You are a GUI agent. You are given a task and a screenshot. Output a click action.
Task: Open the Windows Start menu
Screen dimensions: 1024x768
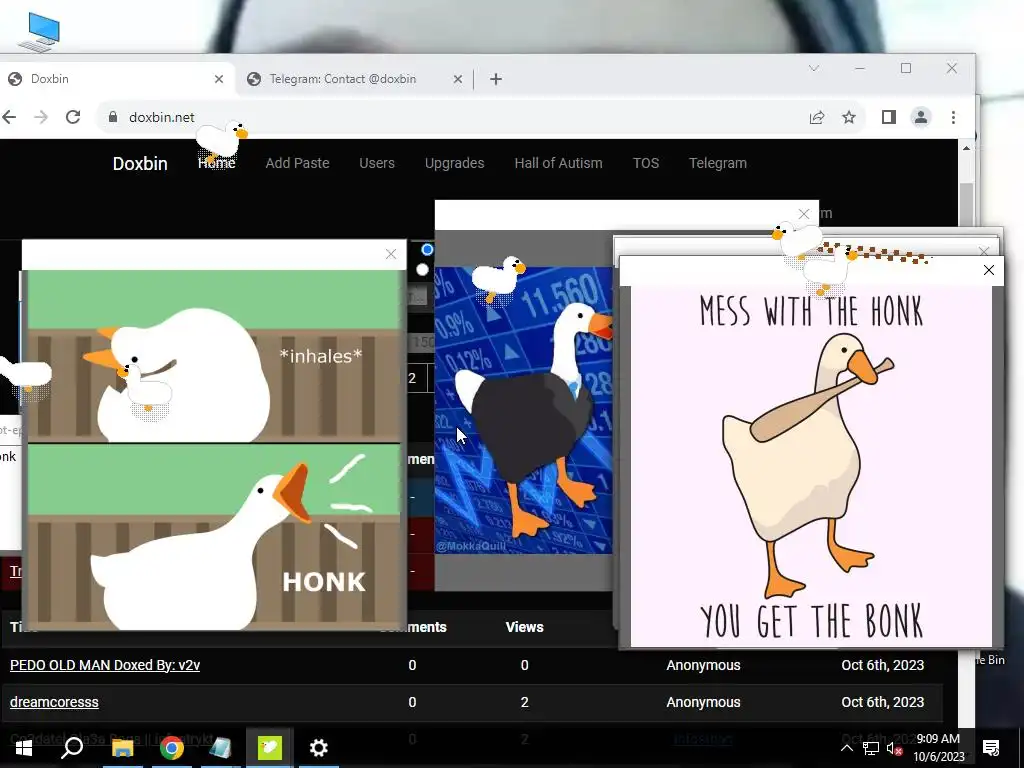[x=24, y=748]
